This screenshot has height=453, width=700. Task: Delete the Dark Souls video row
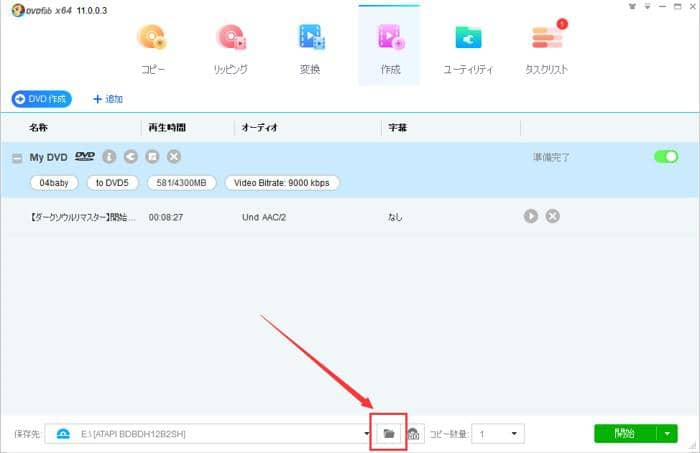click(552, 216)
